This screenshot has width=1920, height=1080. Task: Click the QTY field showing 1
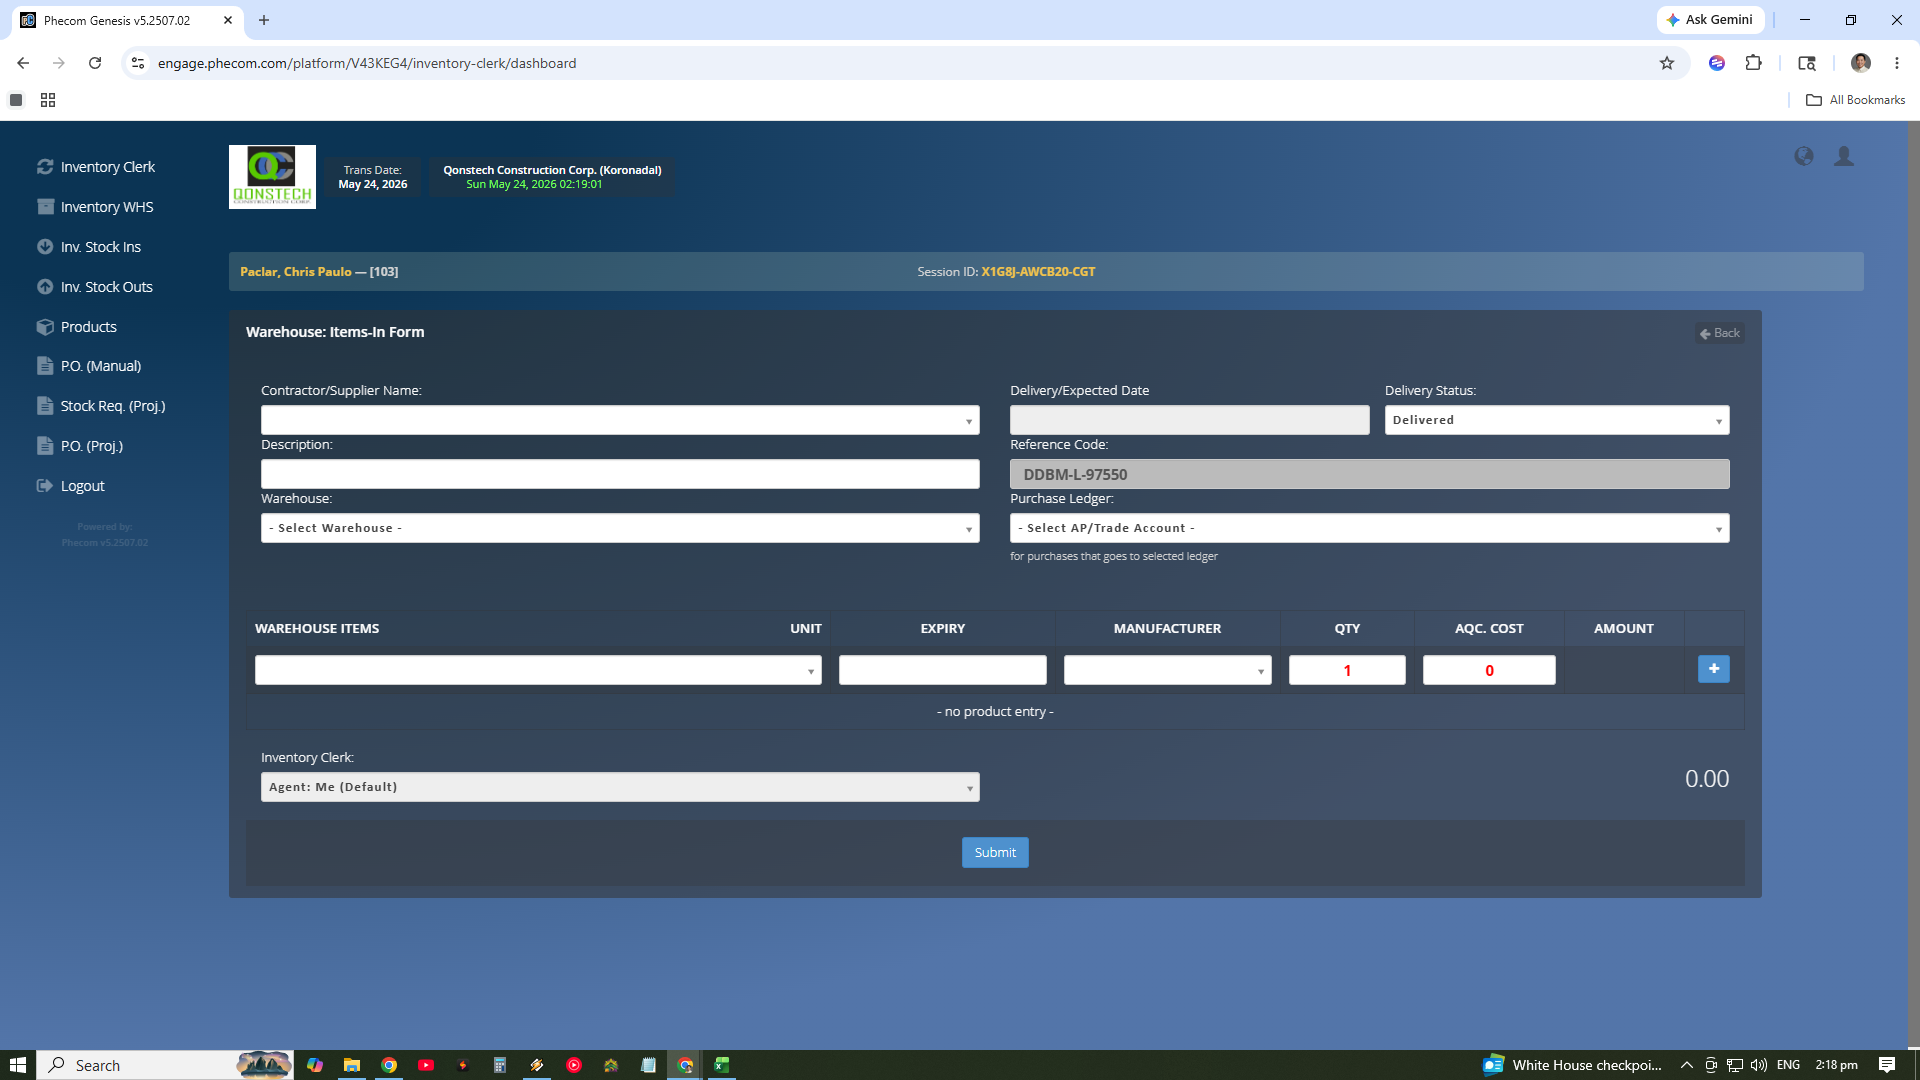coord(1347,670)
